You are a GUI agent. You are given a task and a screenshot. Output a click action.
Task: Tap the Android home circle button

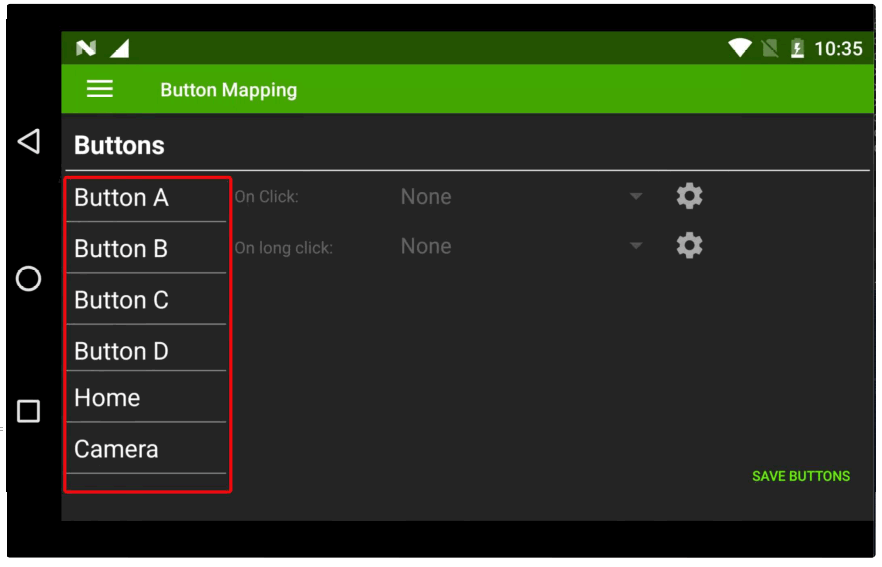[x=28, y=278]
